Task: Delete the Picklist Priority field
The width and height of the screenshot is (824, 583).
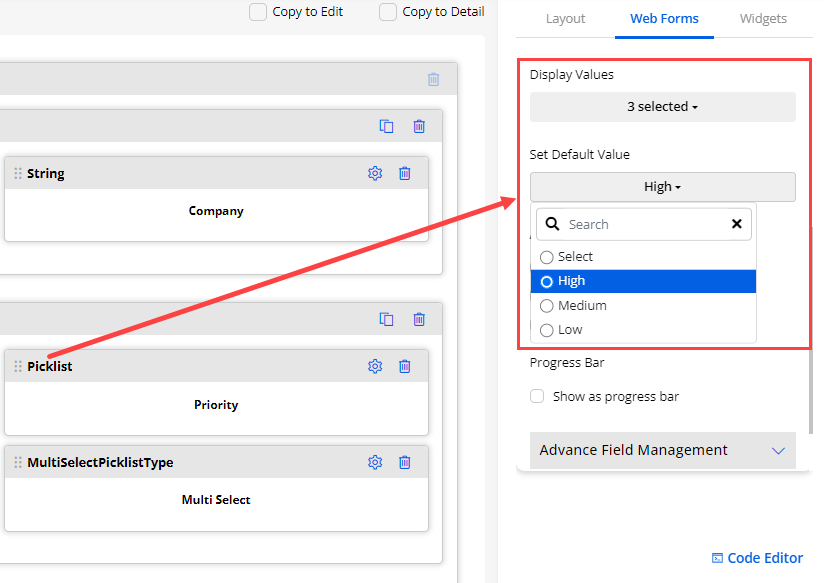Action: click(404, 366)
